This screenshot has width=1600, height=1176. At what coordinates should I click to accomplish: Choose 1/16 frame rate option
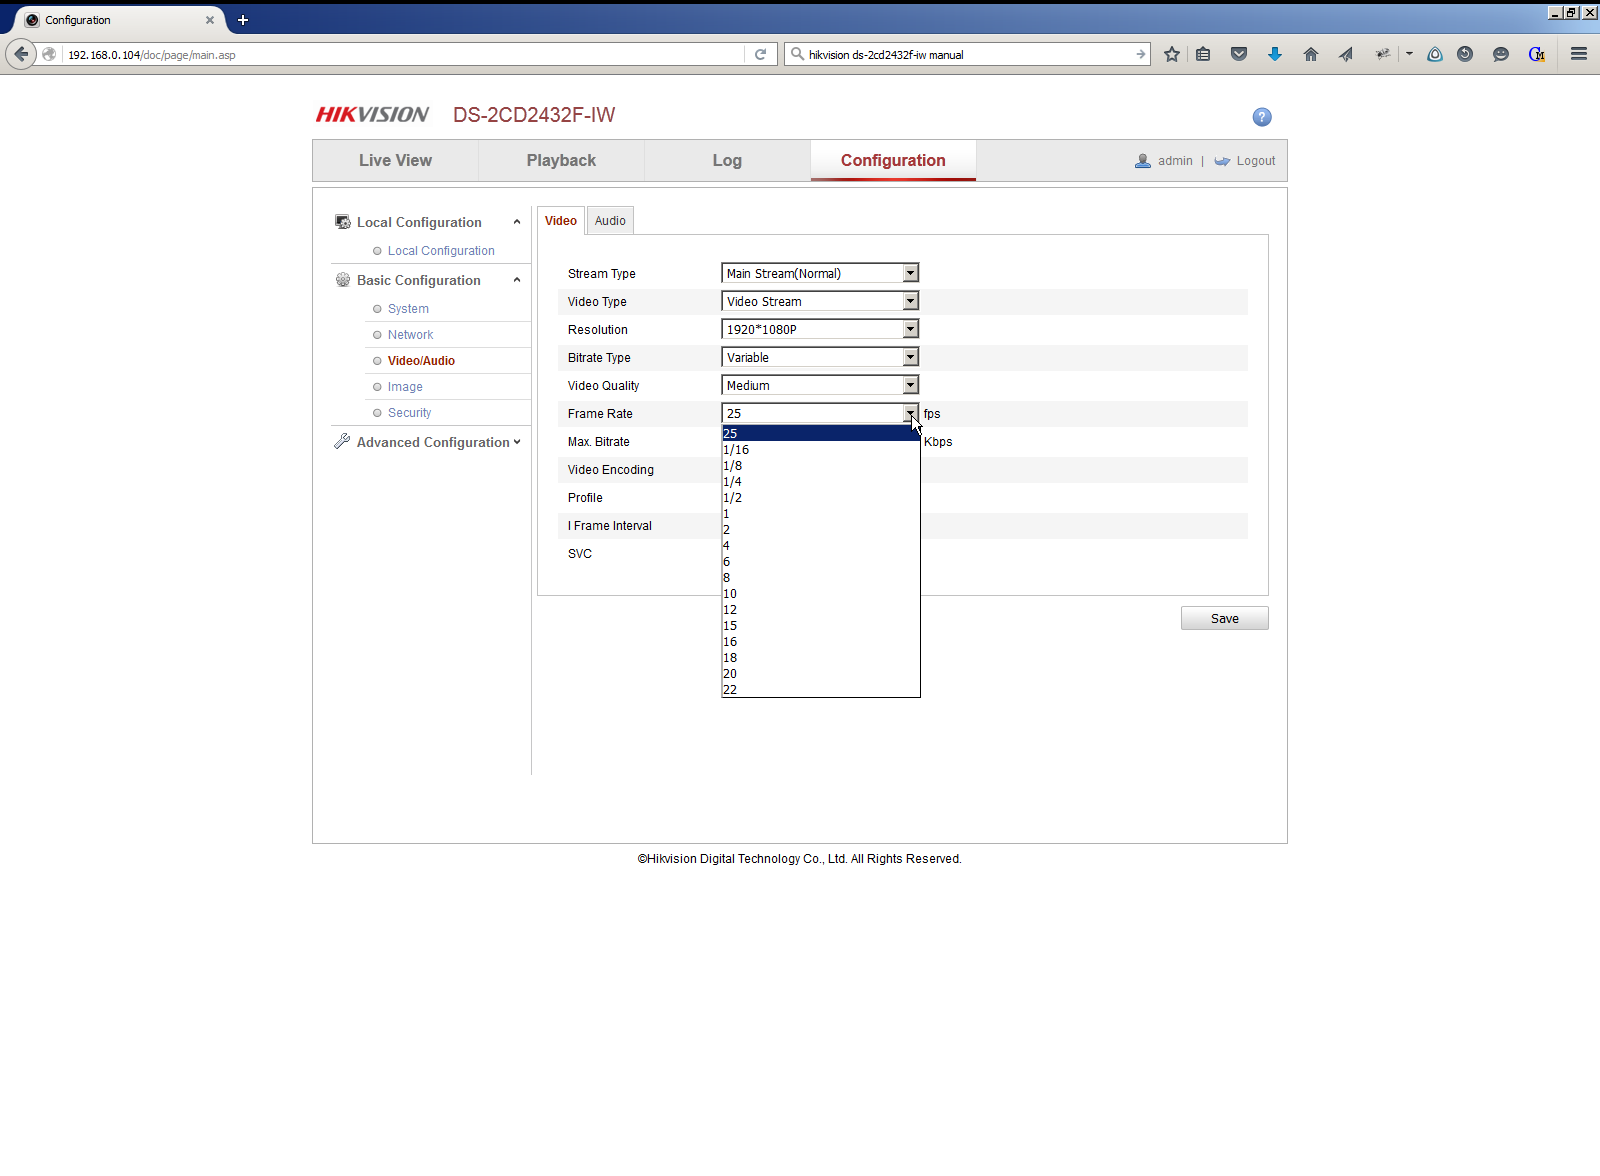(821, 450)
